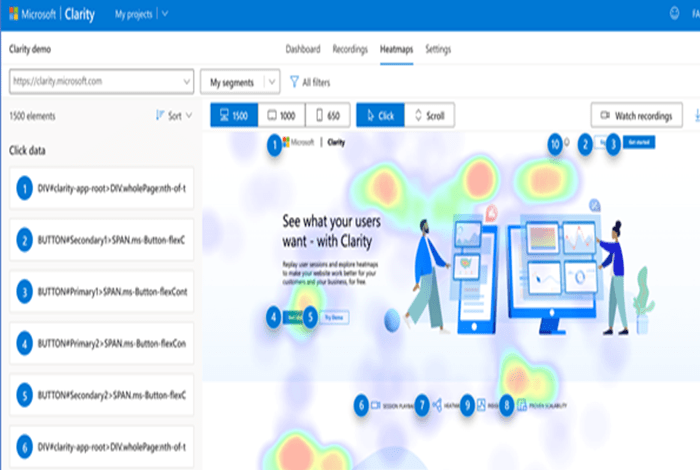Viewport: 700px width, 470px height.
Task: Open the My projects dropdown
Action: pos(142,14)
